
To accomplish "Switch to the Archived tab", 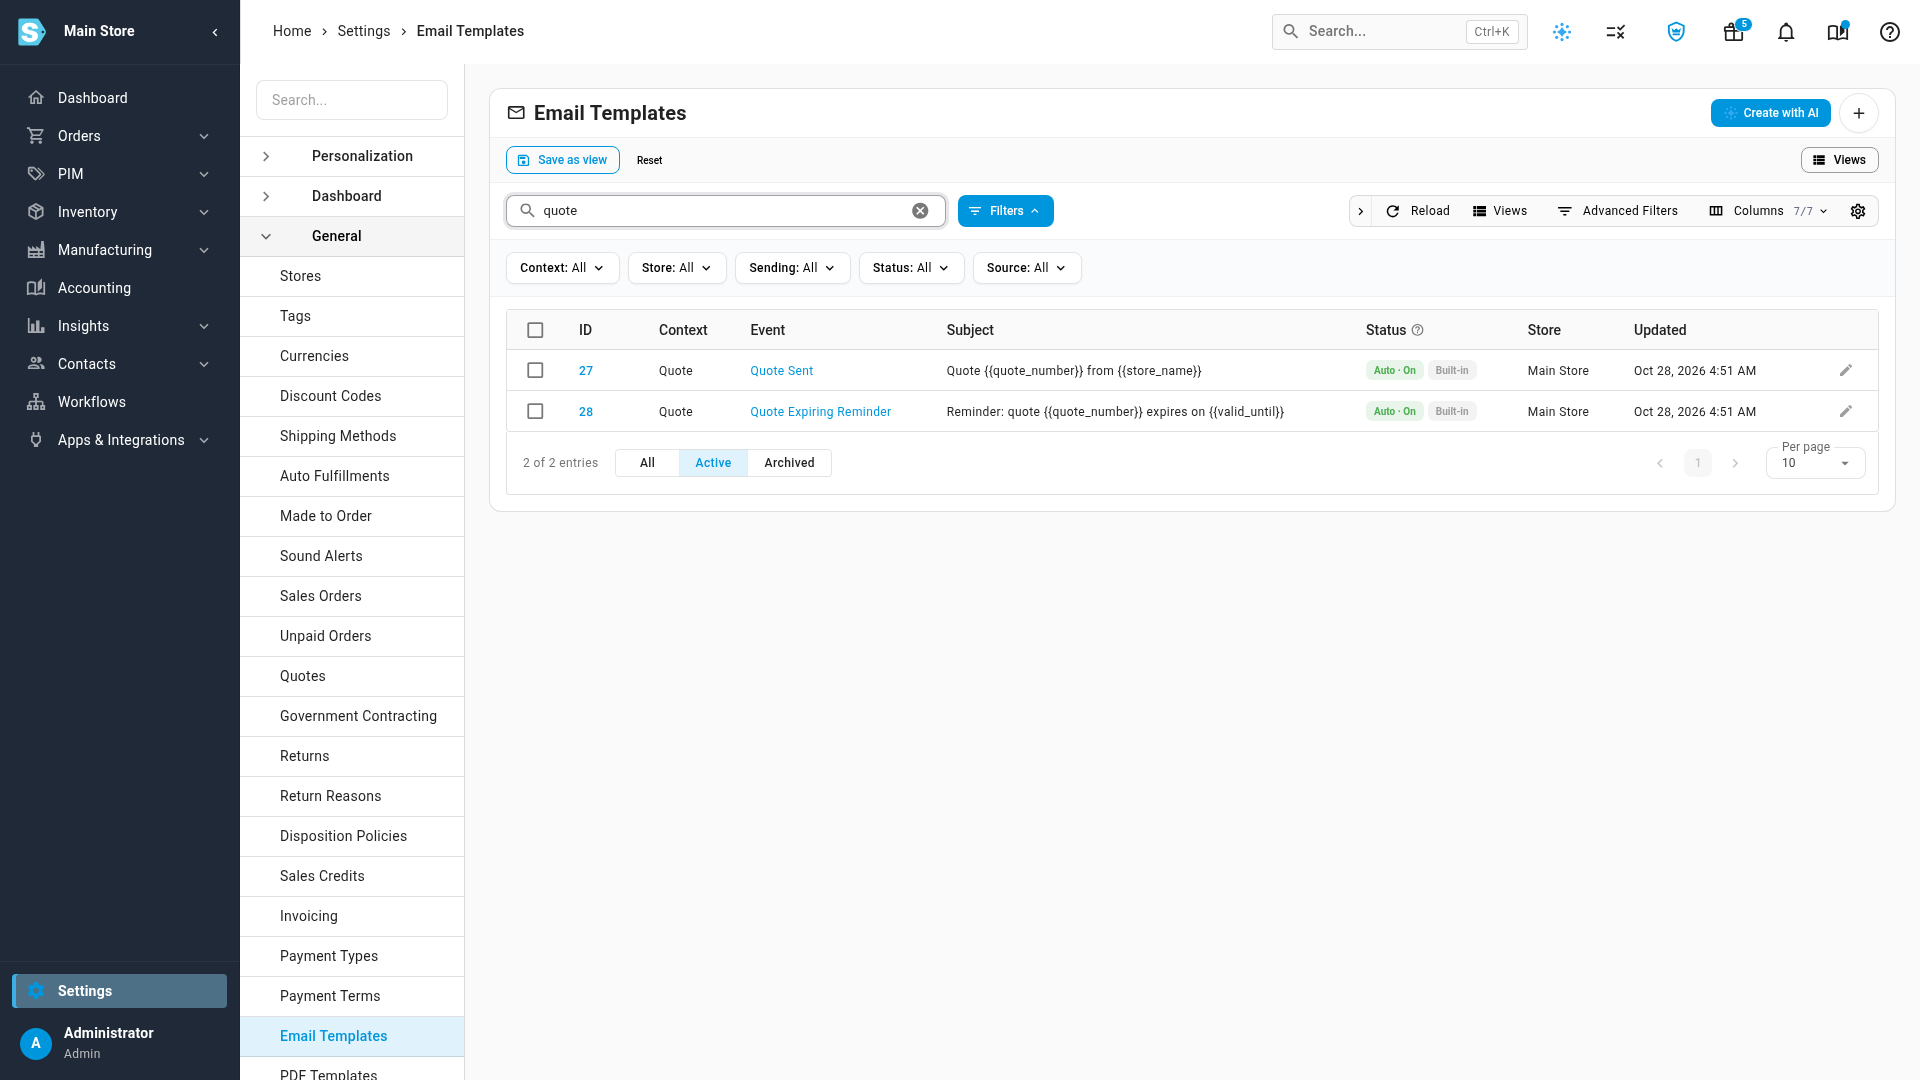I will pos(789,463).
